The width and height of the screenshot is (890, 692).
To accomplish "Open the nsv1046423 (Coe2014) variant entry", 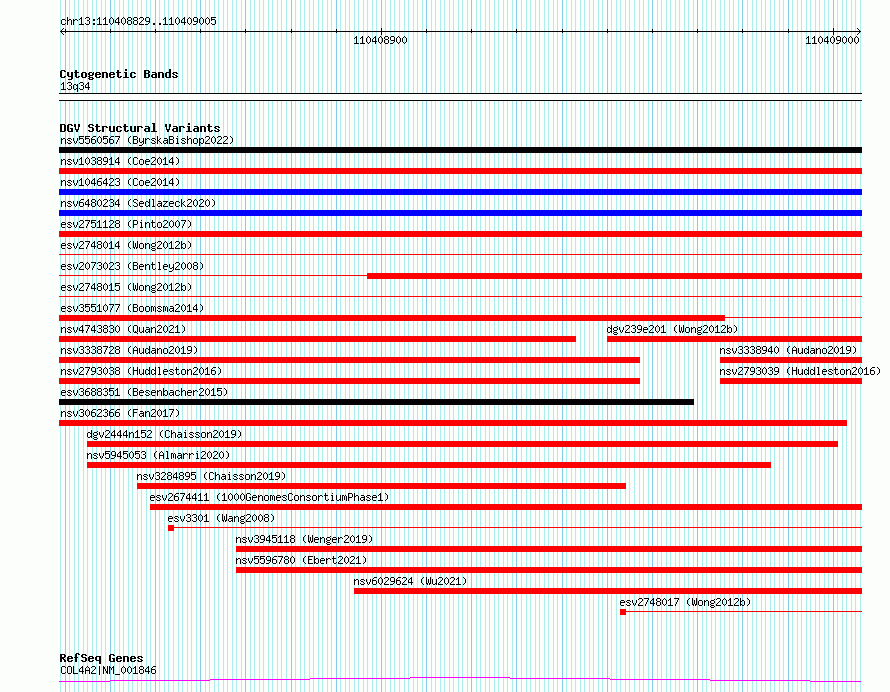I will coord(120,182).
